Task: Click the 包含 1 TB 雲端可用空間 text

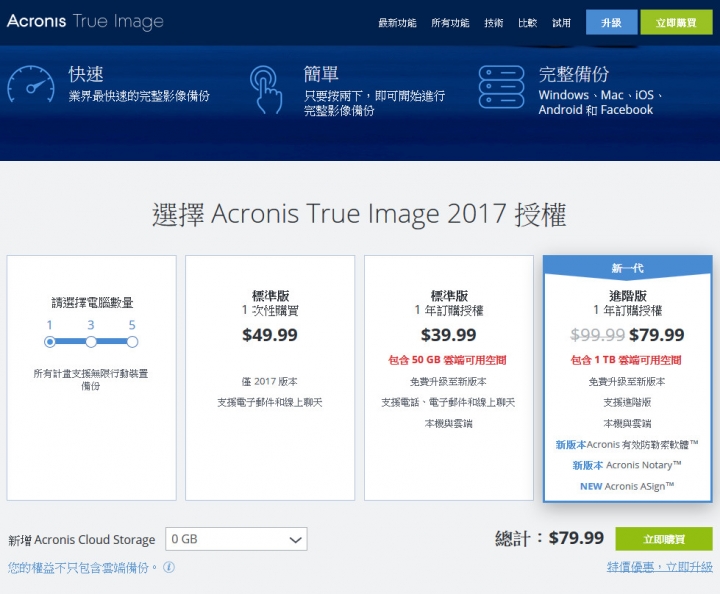Action: tap(626, 360)
